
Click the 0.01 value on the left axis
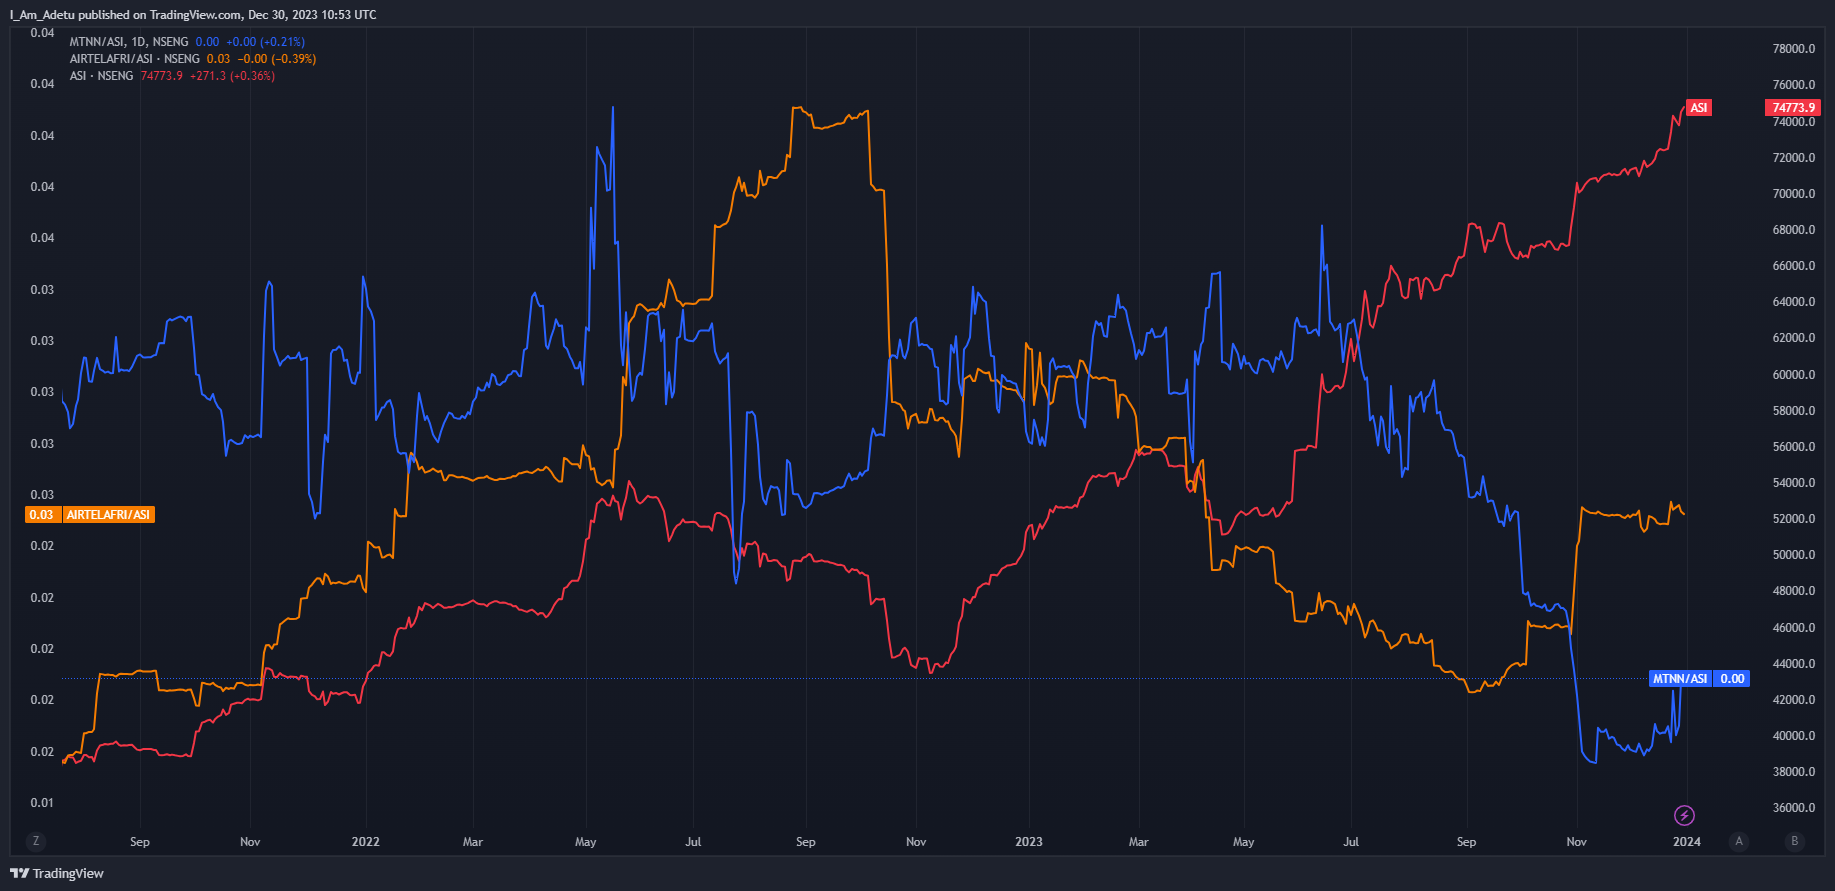tap(42, 803)
